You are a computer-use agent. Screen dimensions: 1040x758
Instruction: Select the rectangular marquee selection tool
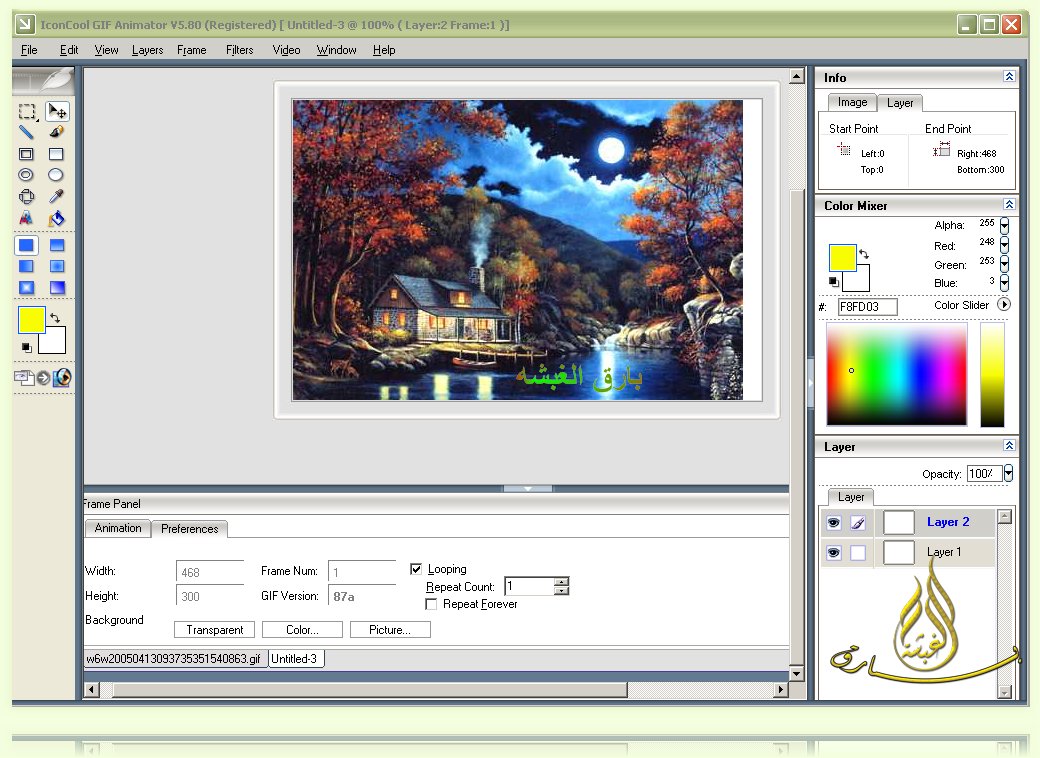click(27, 111)
